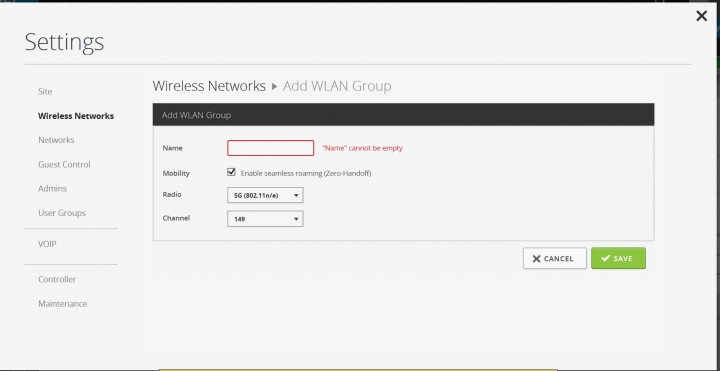Click the Settings page title
This screenshot has height=371, width=720.
coord(64,42)
